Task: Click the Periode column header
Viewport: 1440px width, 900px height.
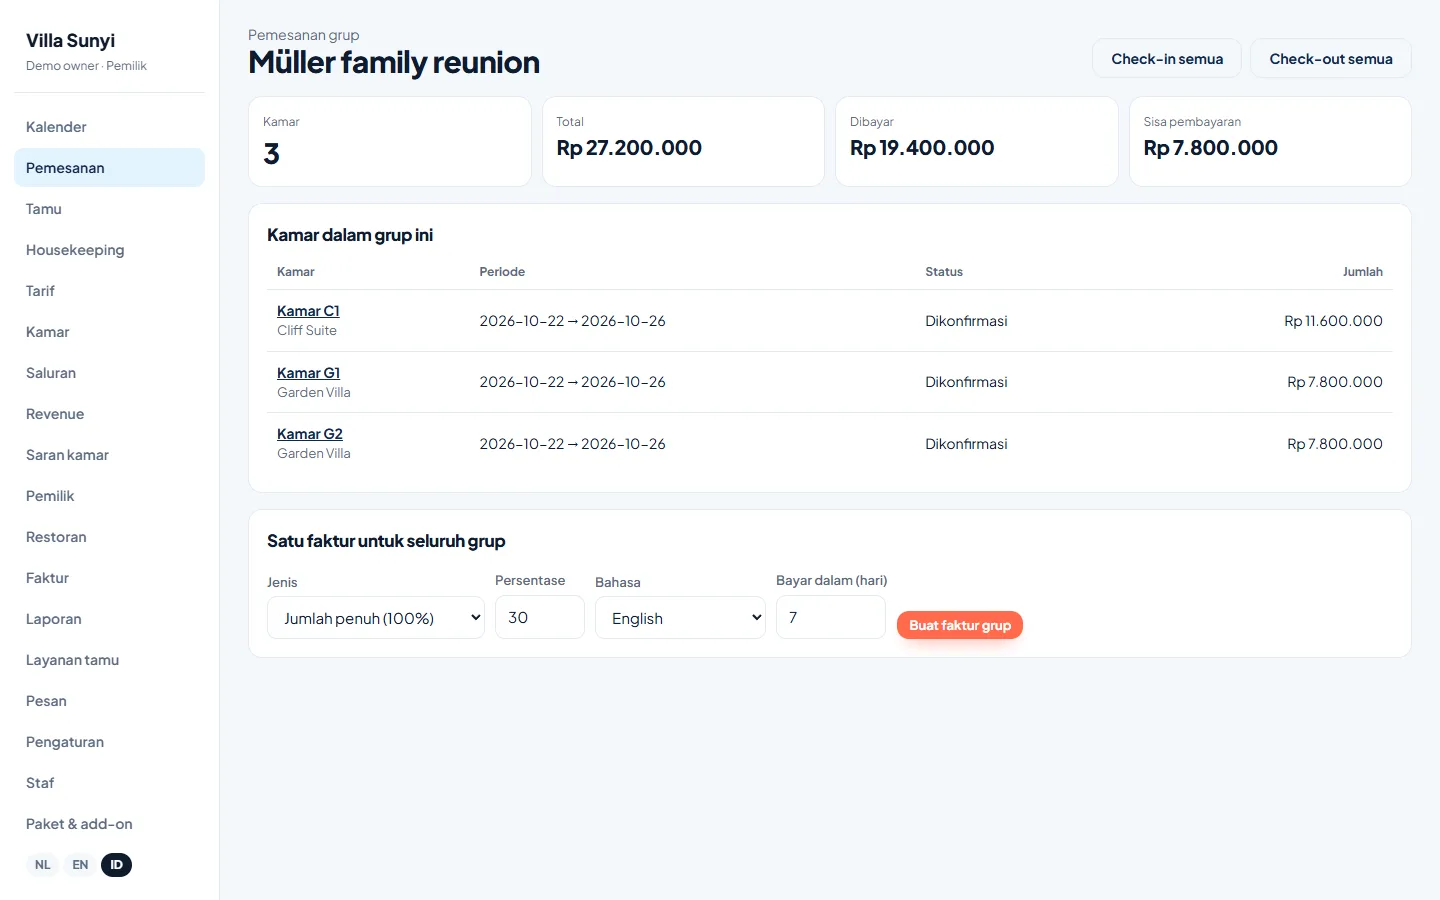Action: tap(502, 272)
